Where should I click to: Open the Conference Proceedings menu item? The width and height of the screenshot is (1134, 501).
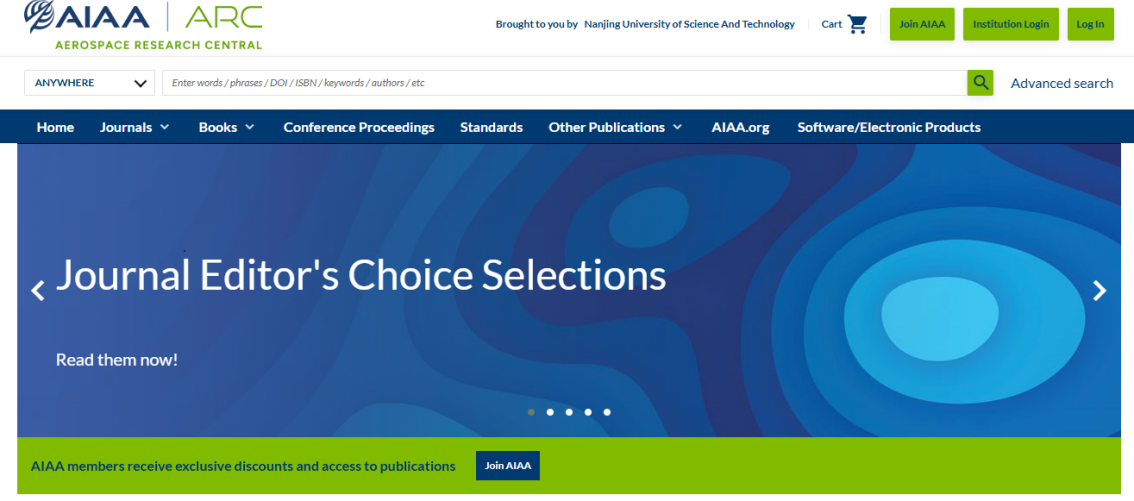pos(359,127)
